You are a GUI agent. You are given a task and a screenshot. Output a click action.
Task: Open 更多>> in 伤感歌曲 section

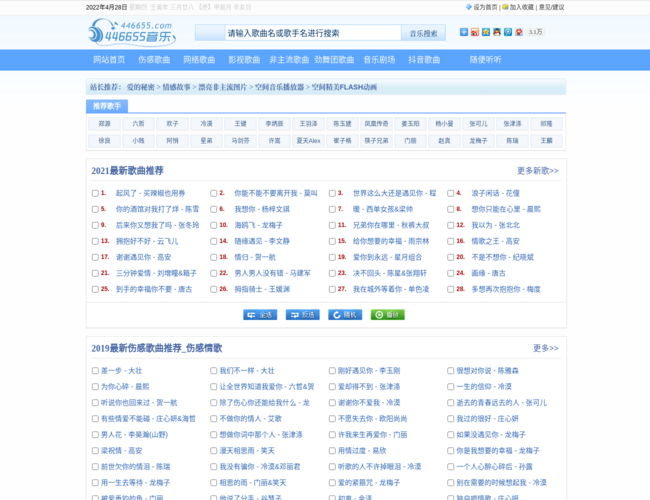click(546, 348)
